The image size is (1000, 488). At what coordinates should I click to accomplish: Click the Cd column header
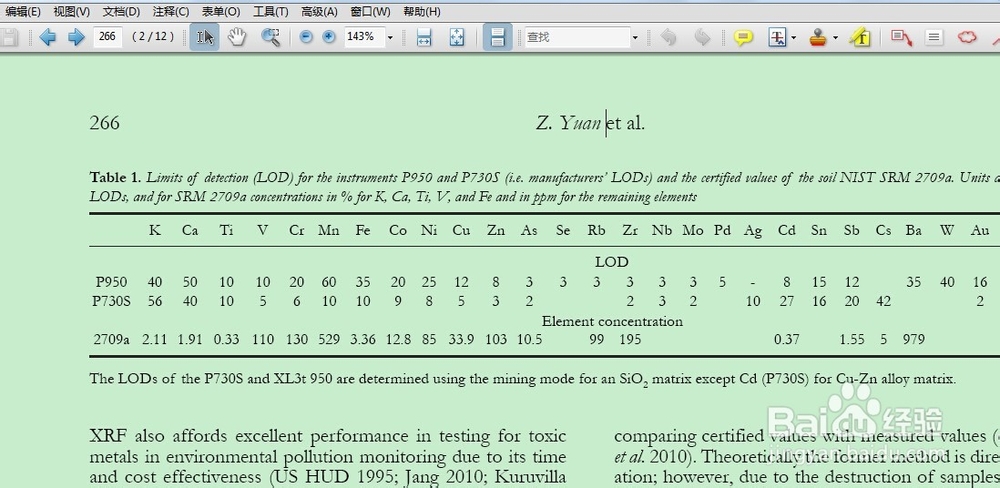point(786,230)
